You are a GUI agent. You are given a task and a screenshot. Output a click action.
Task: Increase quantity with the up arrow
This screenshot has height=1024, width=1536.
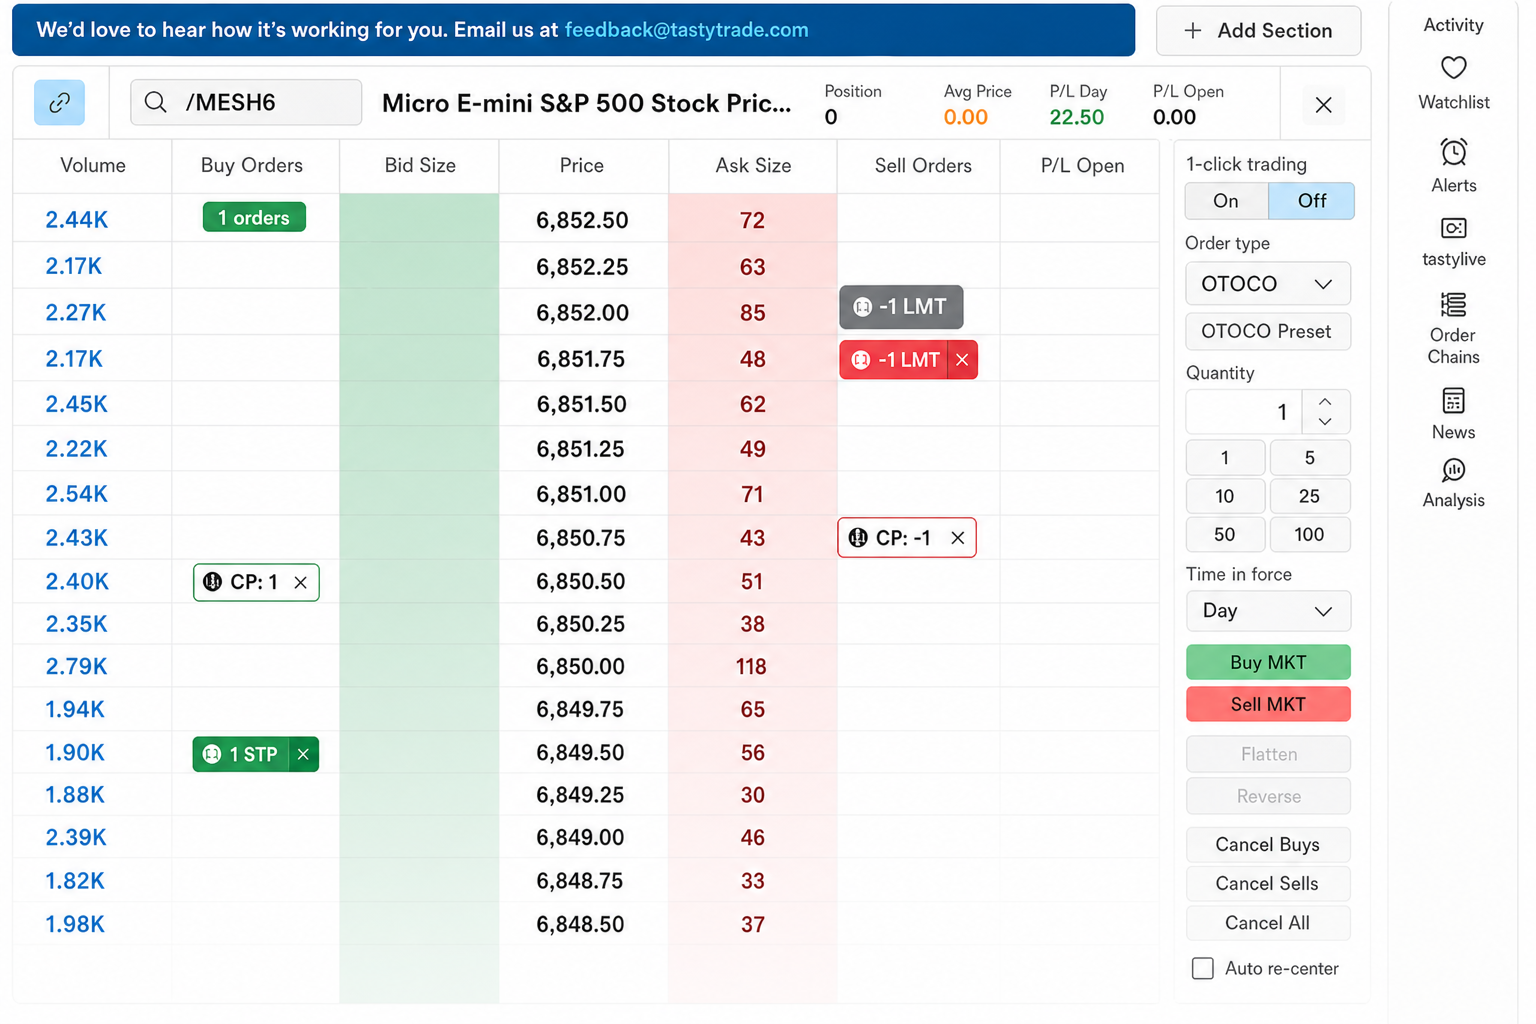click(x=1325, y=401)
